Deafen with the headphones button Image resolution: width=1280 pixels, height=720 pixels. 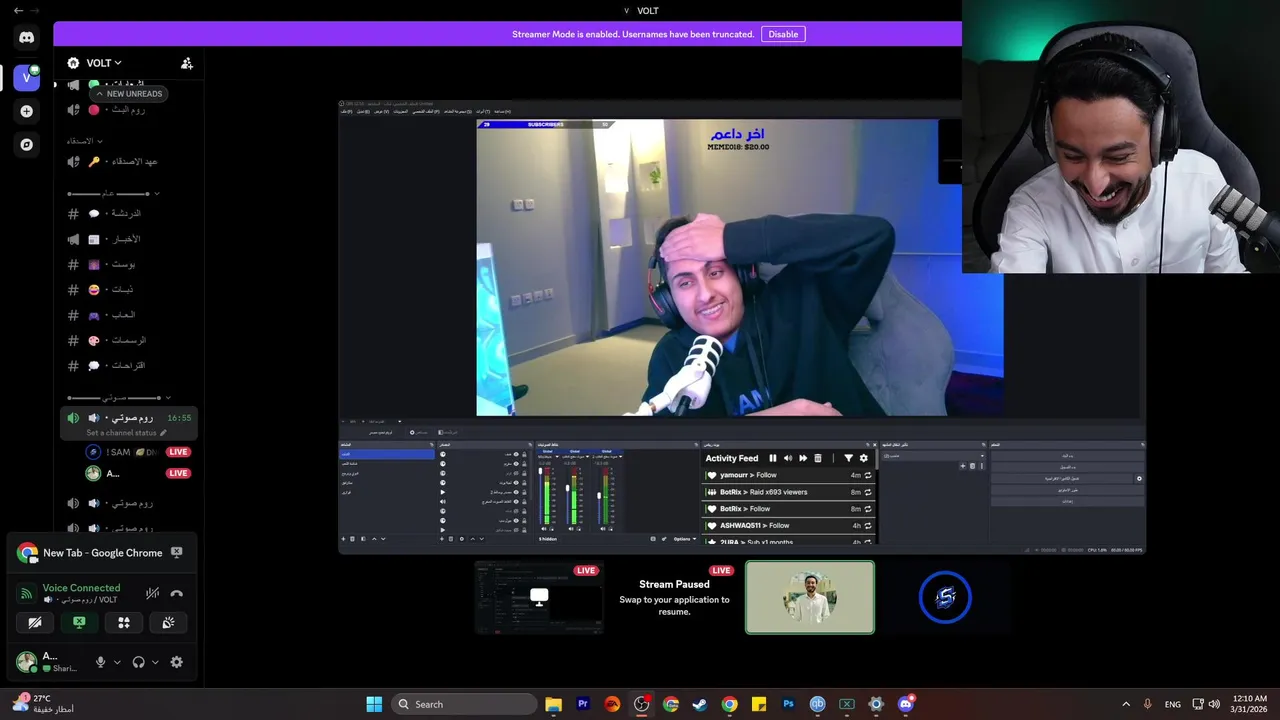pos(138,662)
